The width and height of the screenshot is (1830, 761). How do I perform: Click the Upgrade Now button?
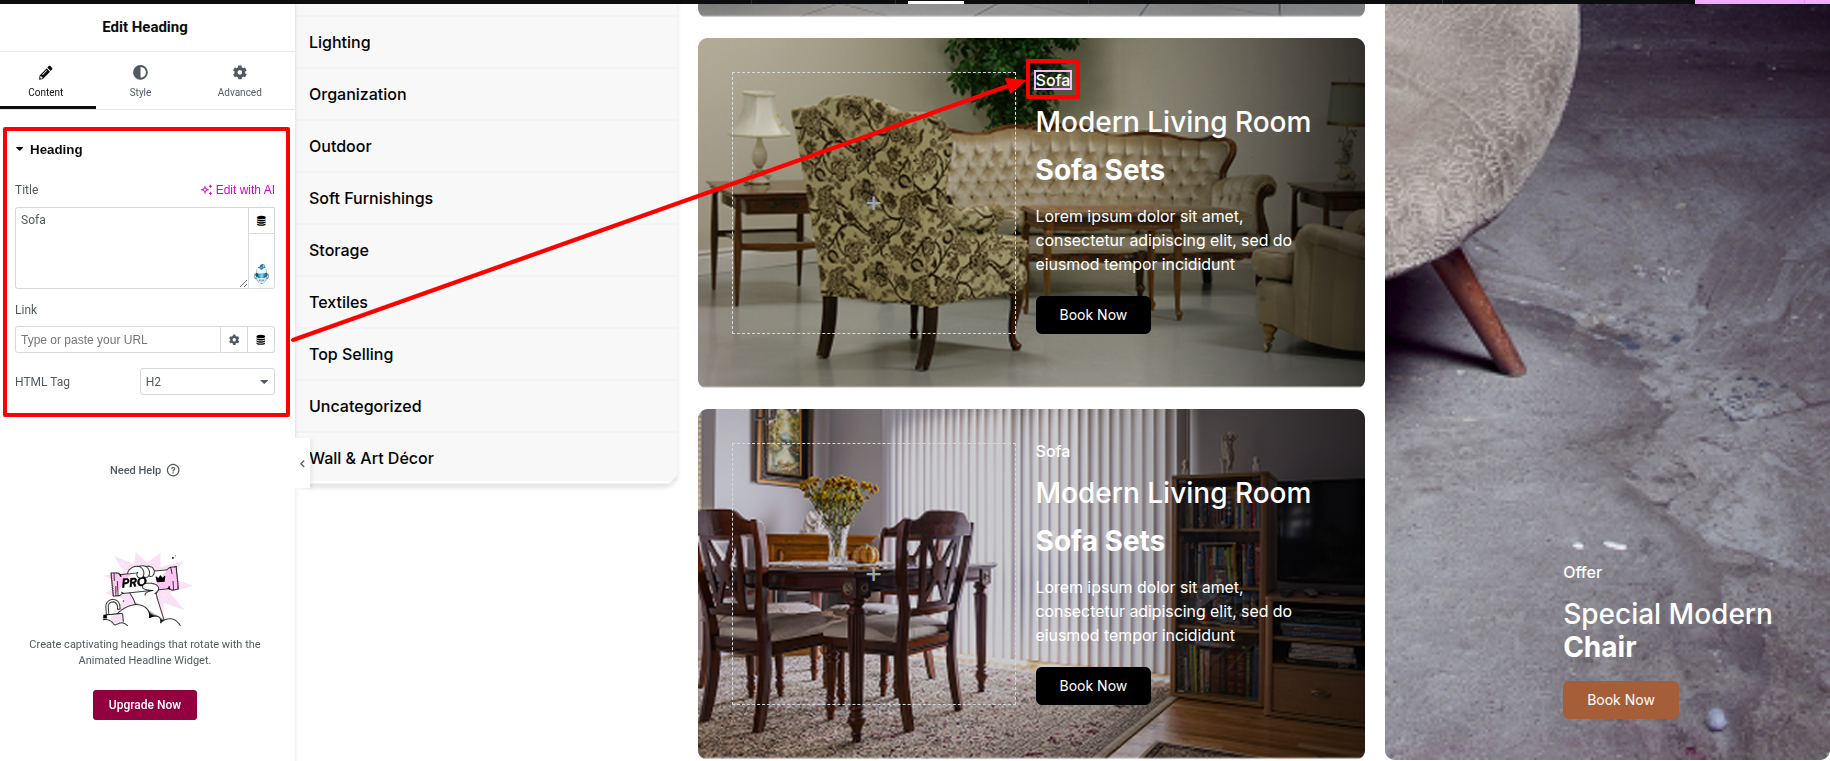click(145, 705)
